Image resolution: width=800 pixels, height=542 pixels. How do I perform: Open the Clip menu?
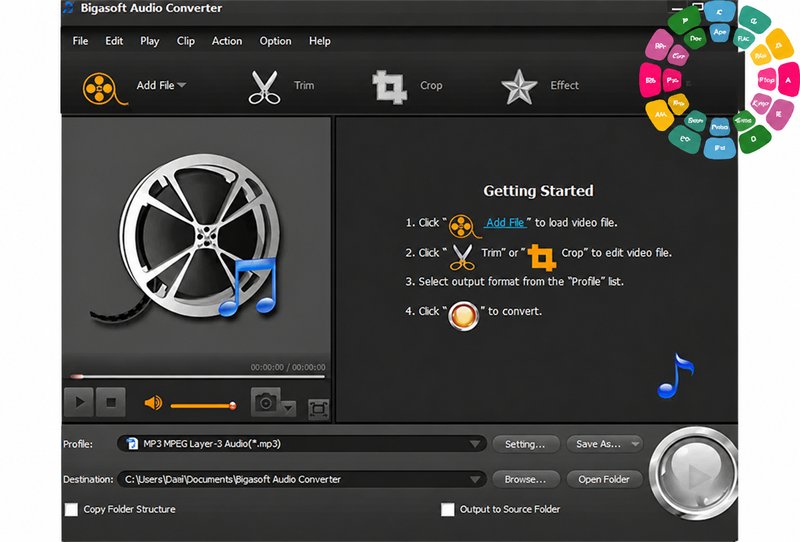[186, 41]
